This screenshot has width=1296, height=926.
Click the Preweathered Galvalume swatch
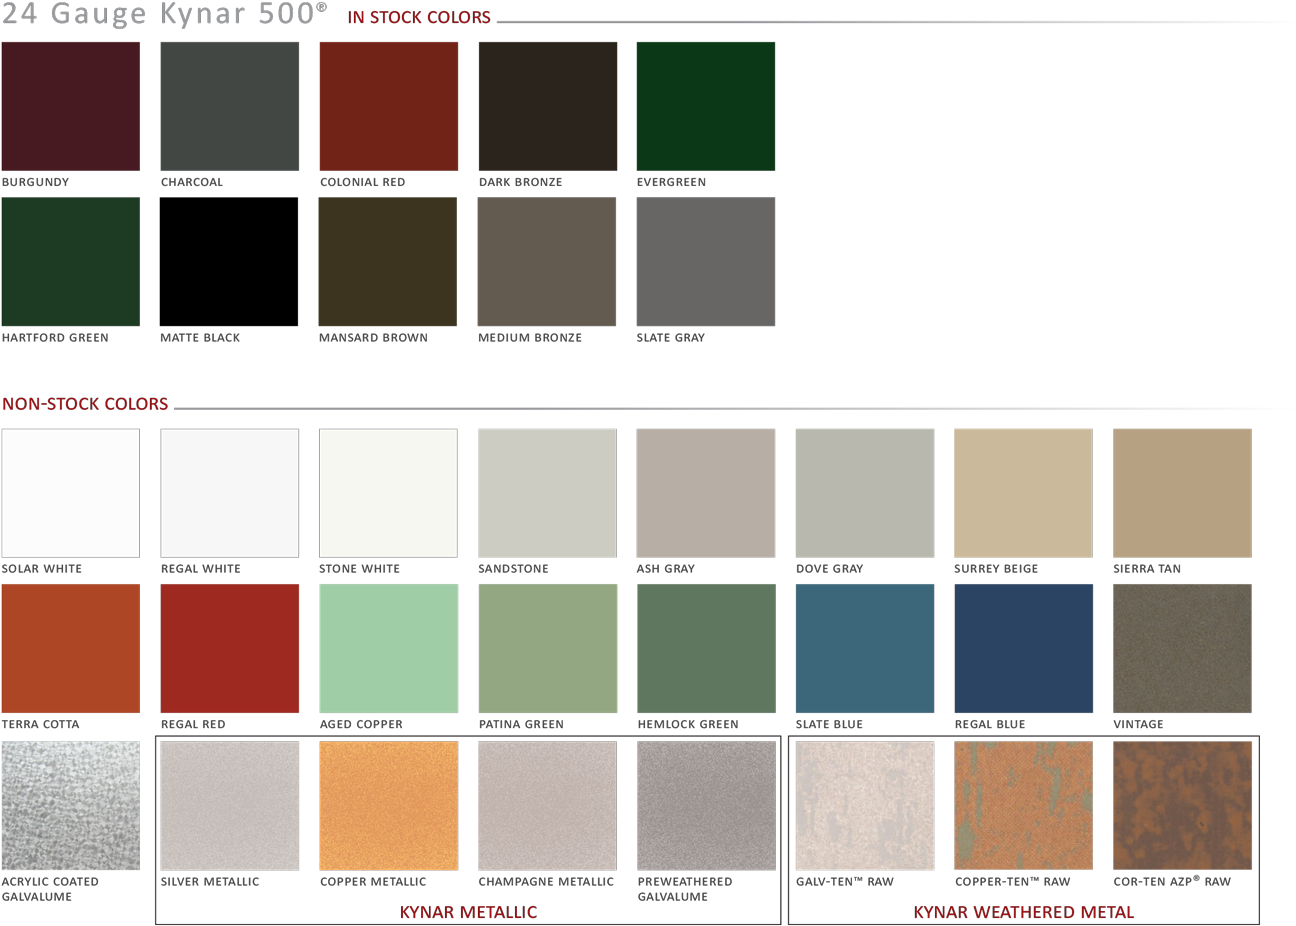coord(706,806)
